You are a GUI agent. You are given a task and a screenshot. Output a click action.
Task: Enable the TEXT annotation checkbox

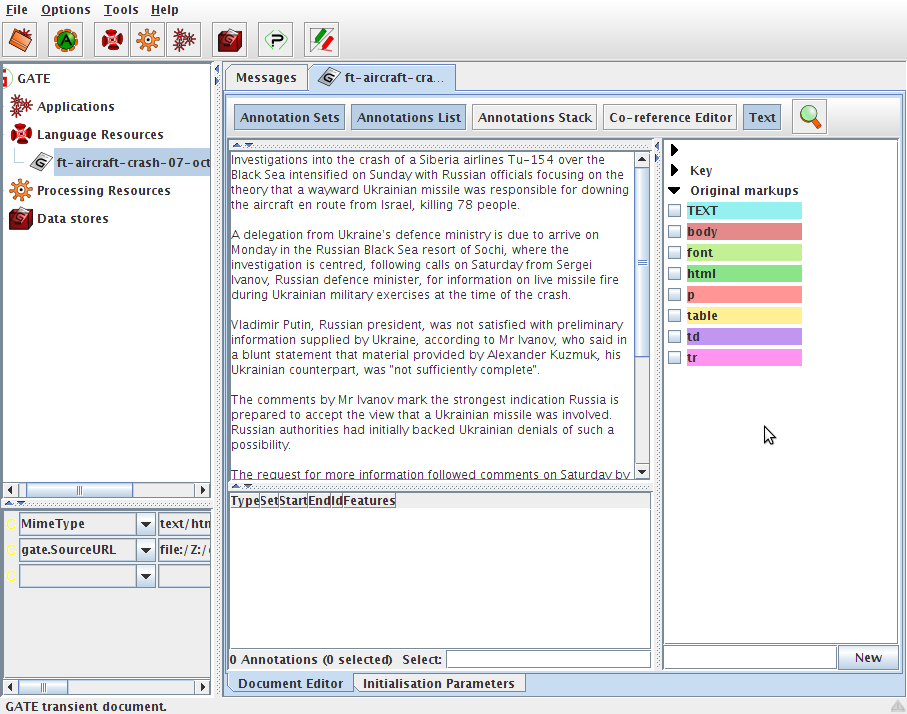[675, 211]
